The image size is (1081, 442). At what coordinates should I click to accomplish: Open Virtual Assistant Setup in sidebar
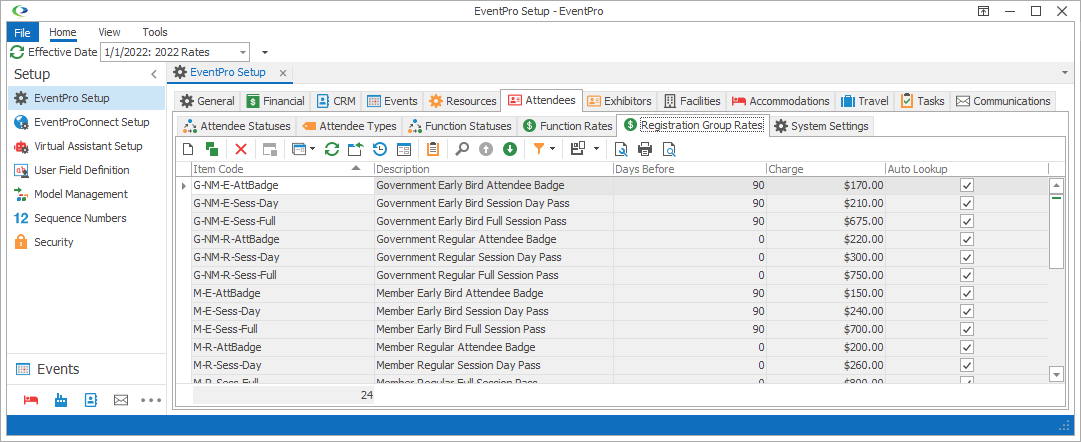coord(86,146)
